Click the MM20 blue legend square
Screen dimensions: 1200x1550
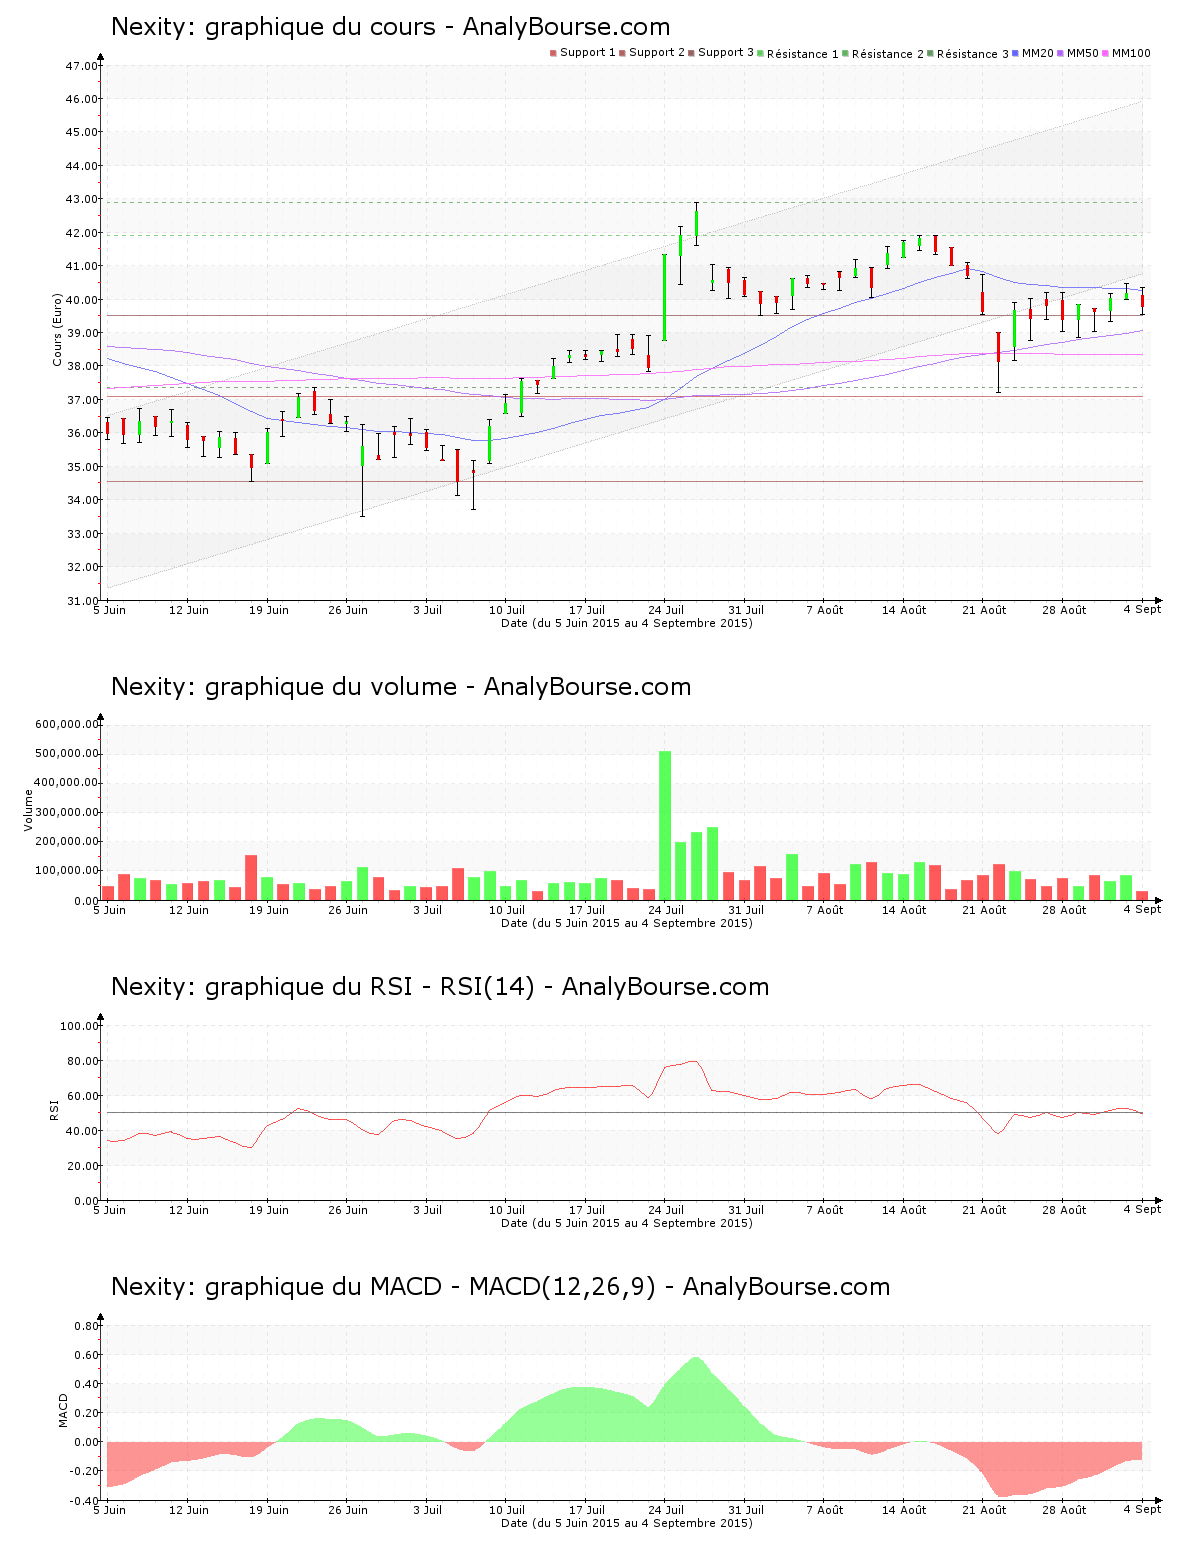pyautogui.click(x=1015, y=53)
